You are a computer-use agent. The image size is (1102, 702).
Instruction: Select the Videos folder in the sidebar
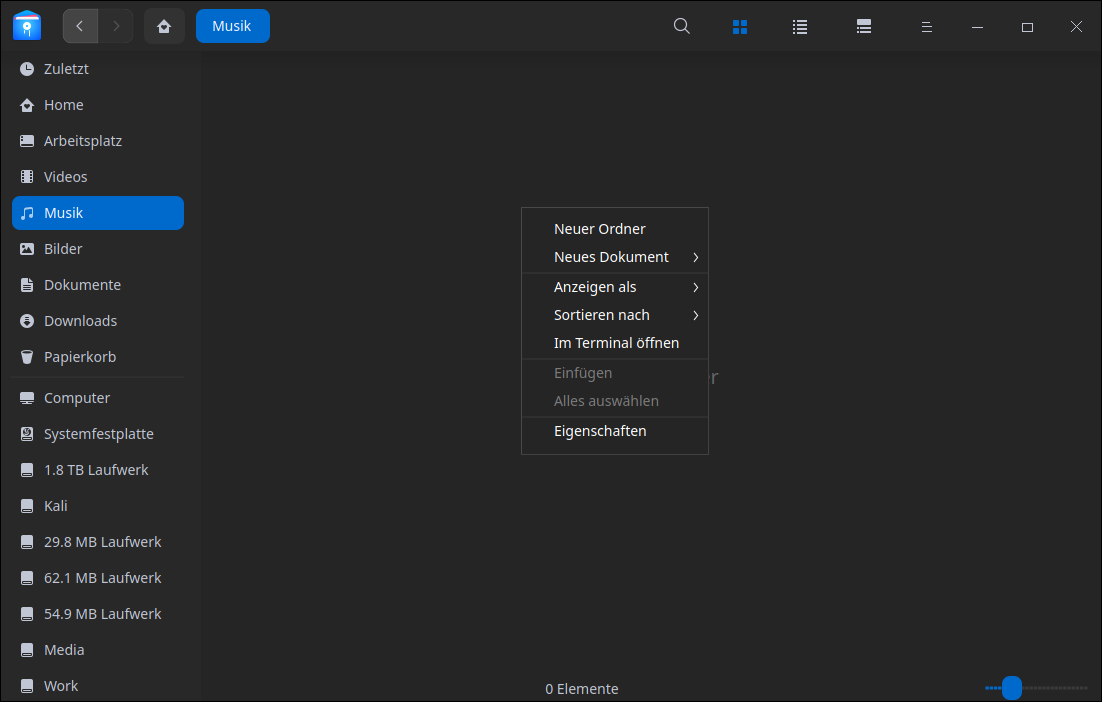[65, 176]
